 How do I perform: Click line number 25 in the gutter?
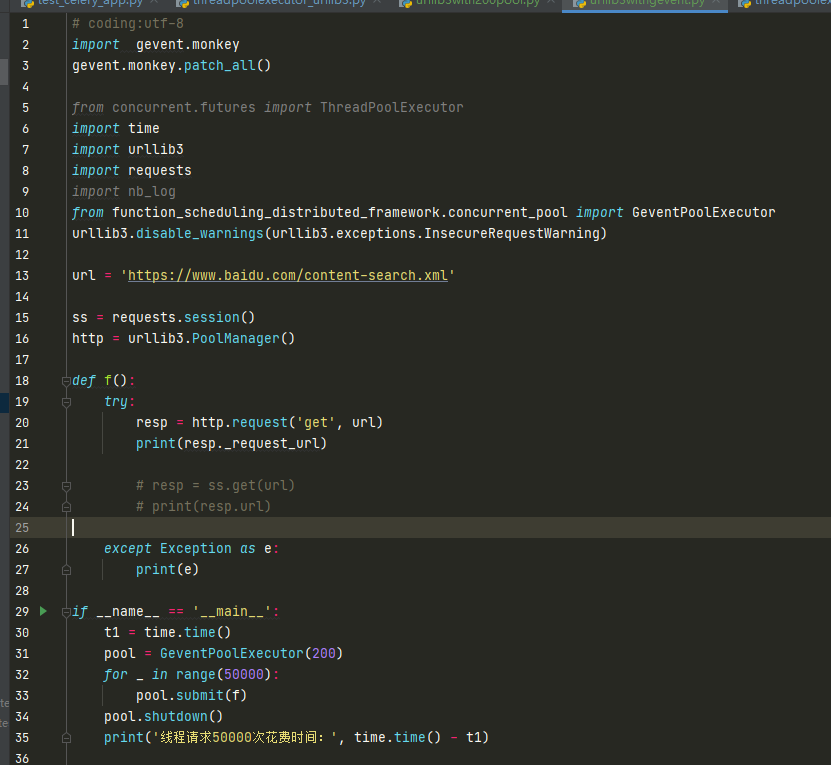pos(22,527)
